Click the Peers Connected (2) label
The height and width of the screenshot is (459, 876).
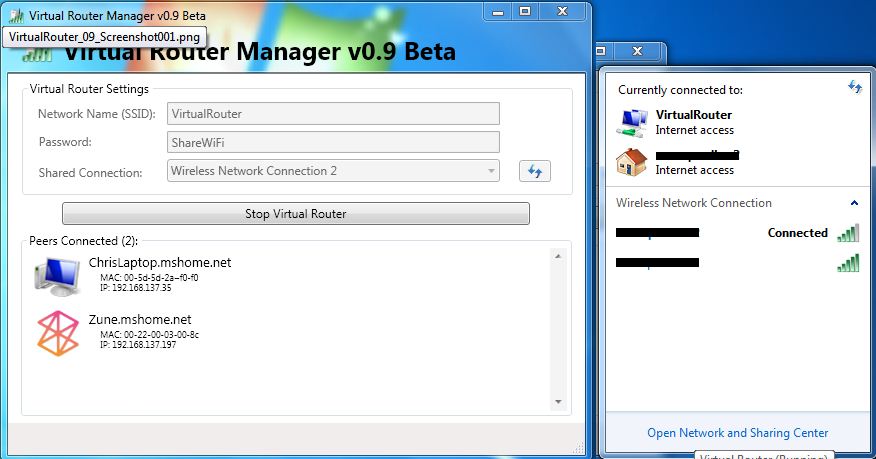(x=83, y=241)
